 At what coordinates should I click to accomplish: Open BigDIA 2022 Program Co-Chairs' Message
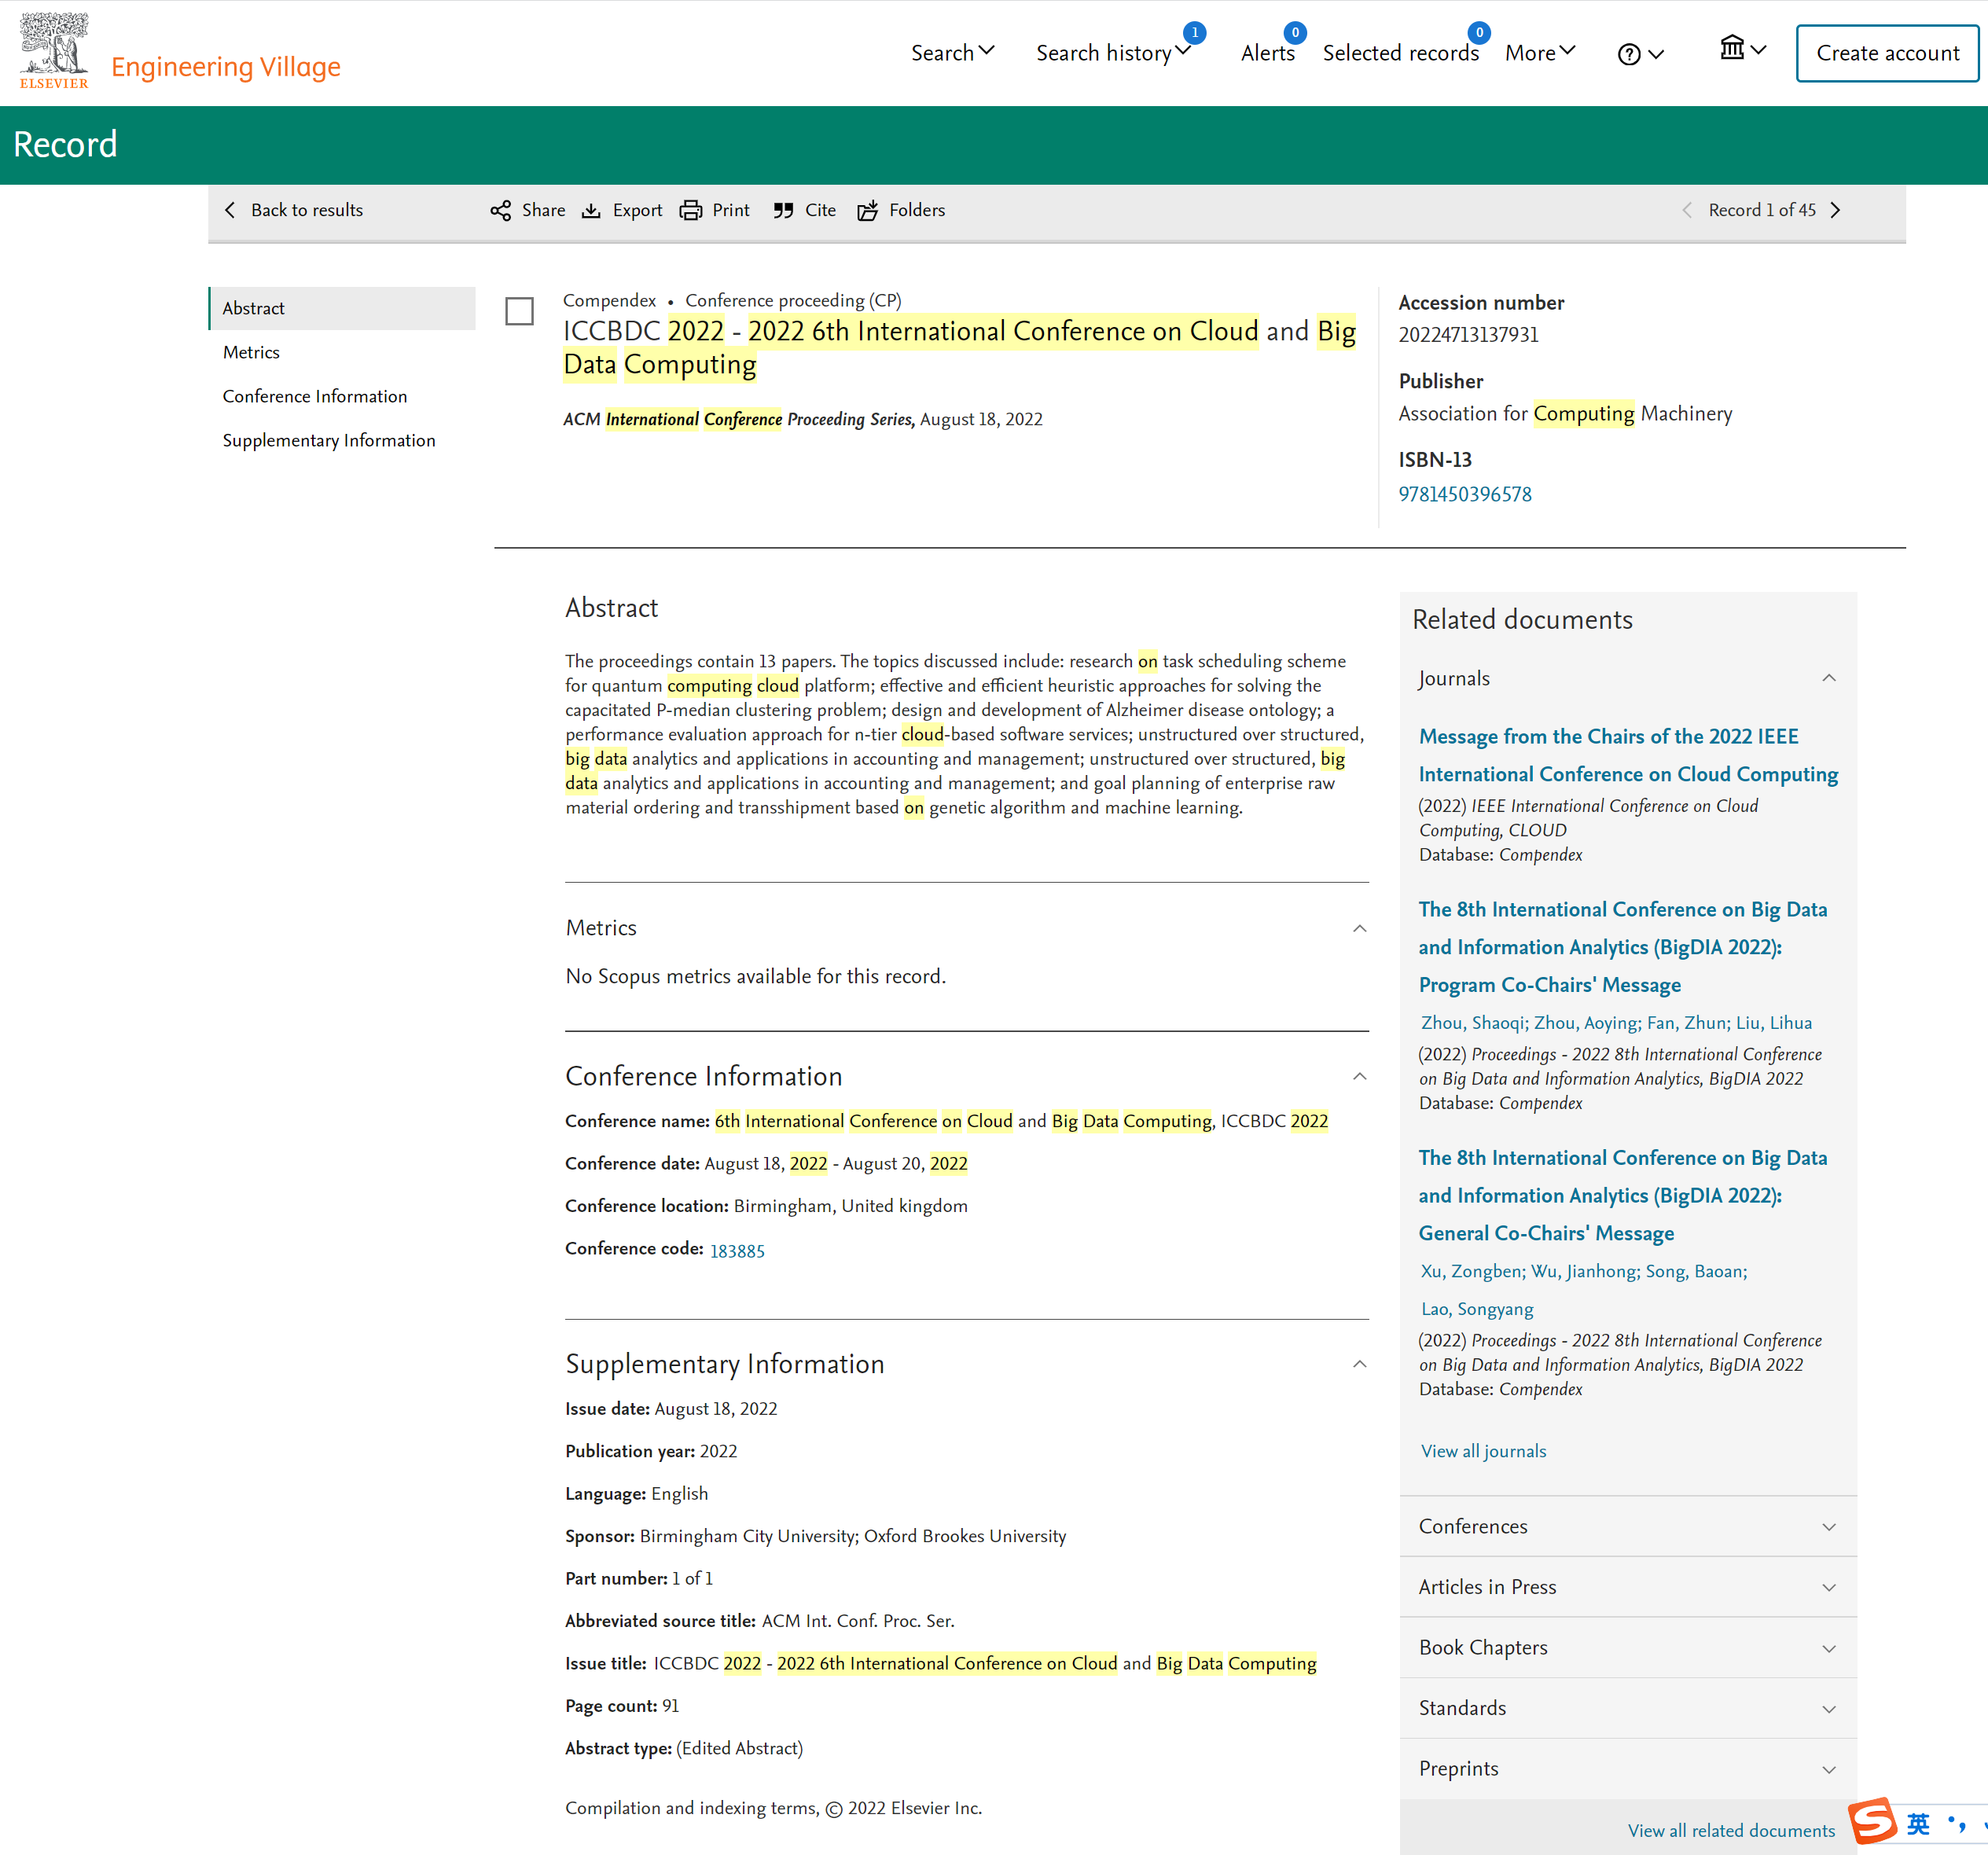1622,947
